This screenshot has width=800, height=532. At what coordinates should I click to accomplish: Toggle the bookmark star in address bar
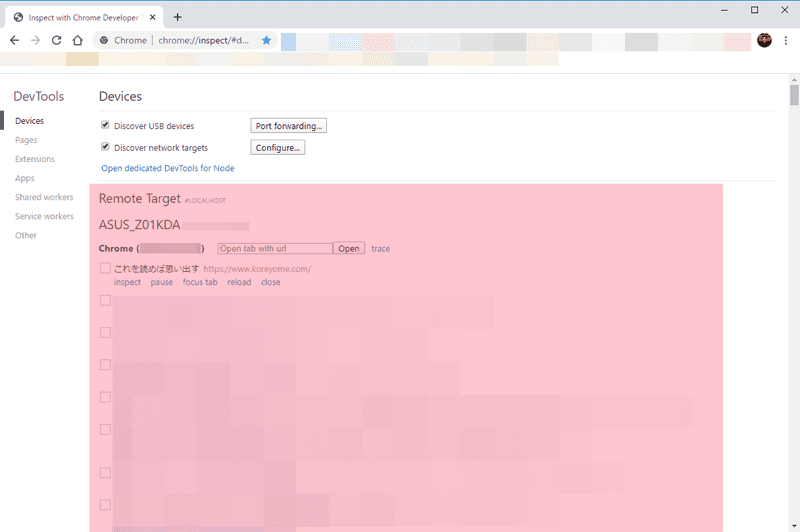click(266, 40)
